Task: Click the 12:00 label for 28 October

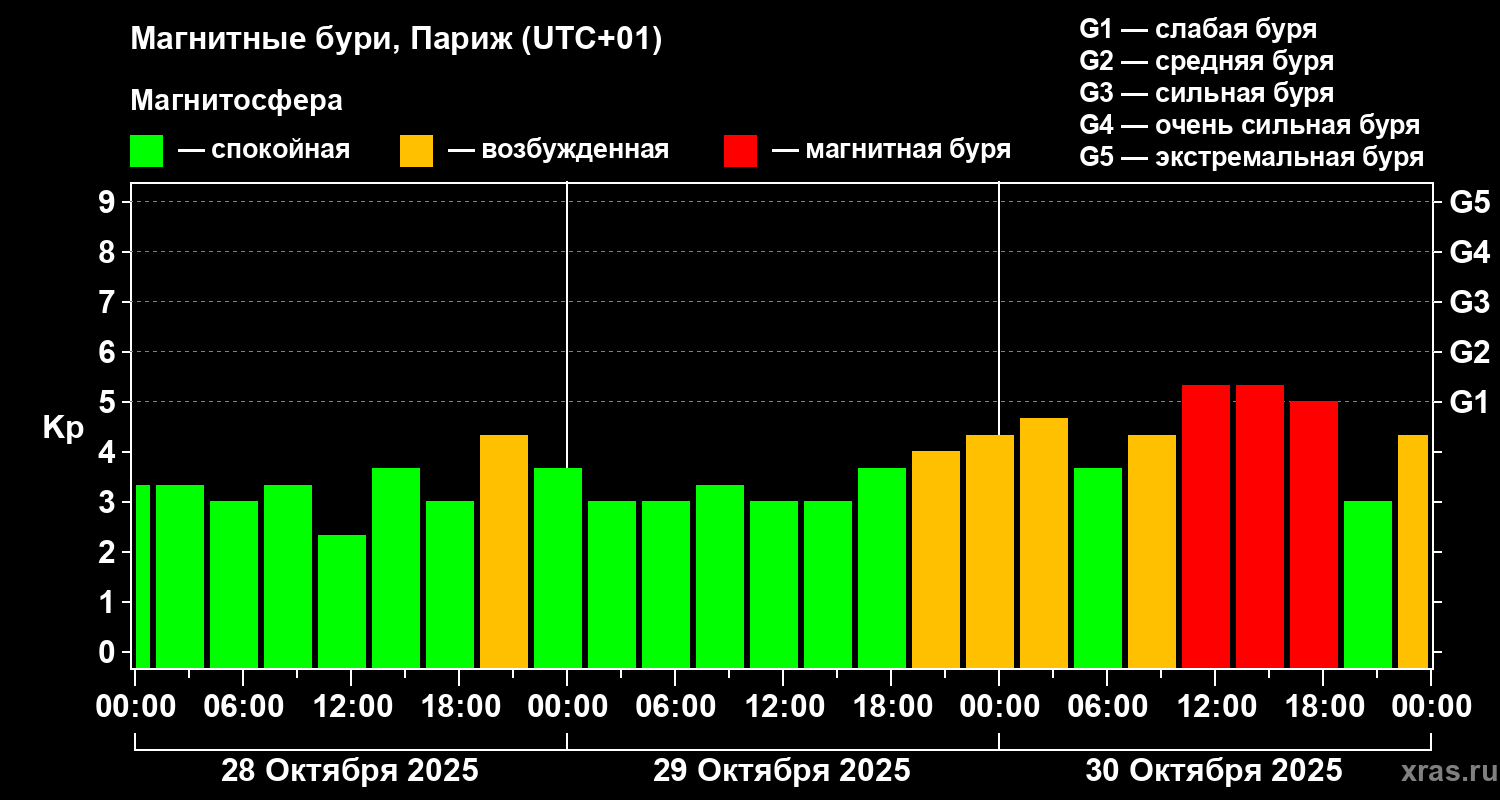Action: tap(351, 706)
